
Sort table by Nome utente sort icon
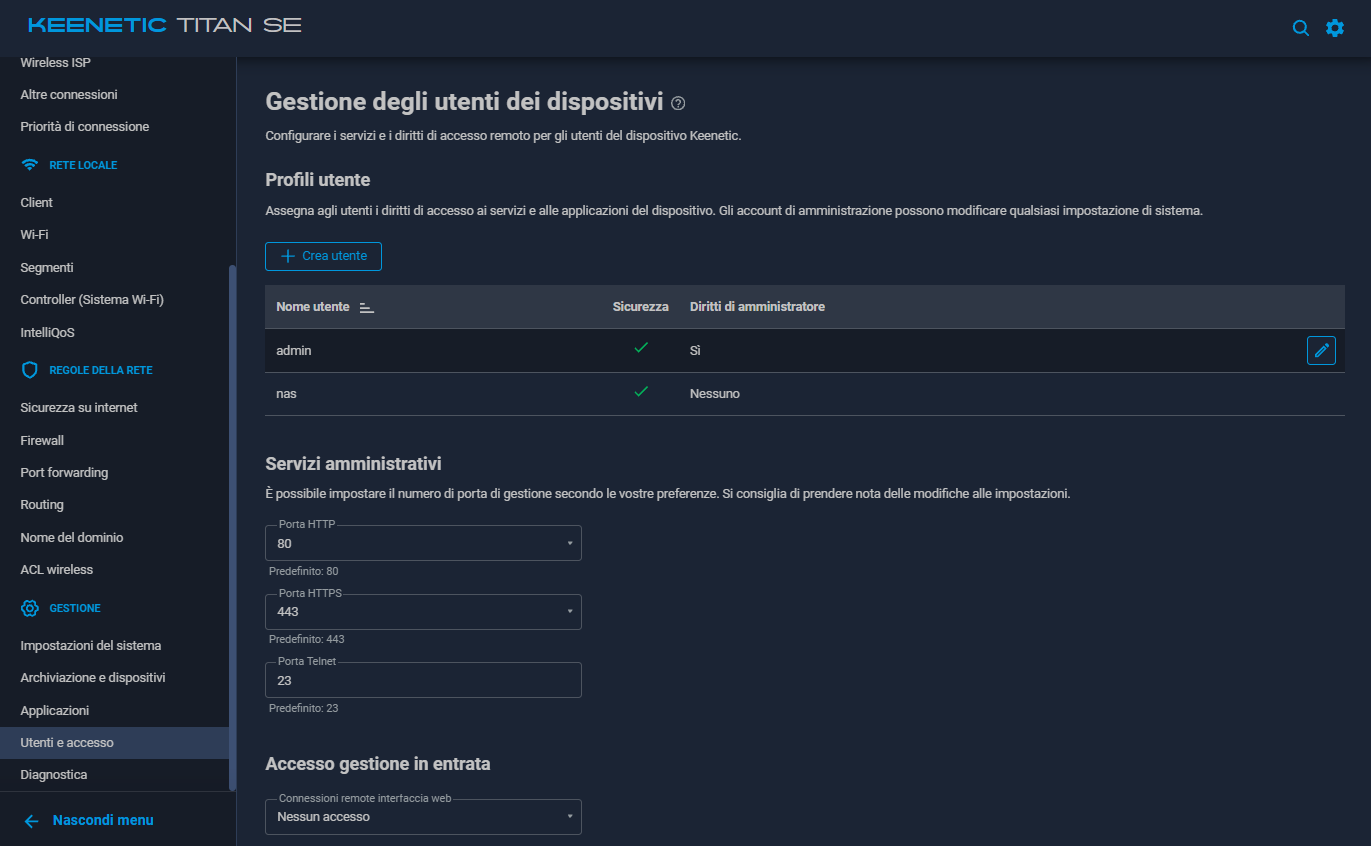click(x=367, y=307)
